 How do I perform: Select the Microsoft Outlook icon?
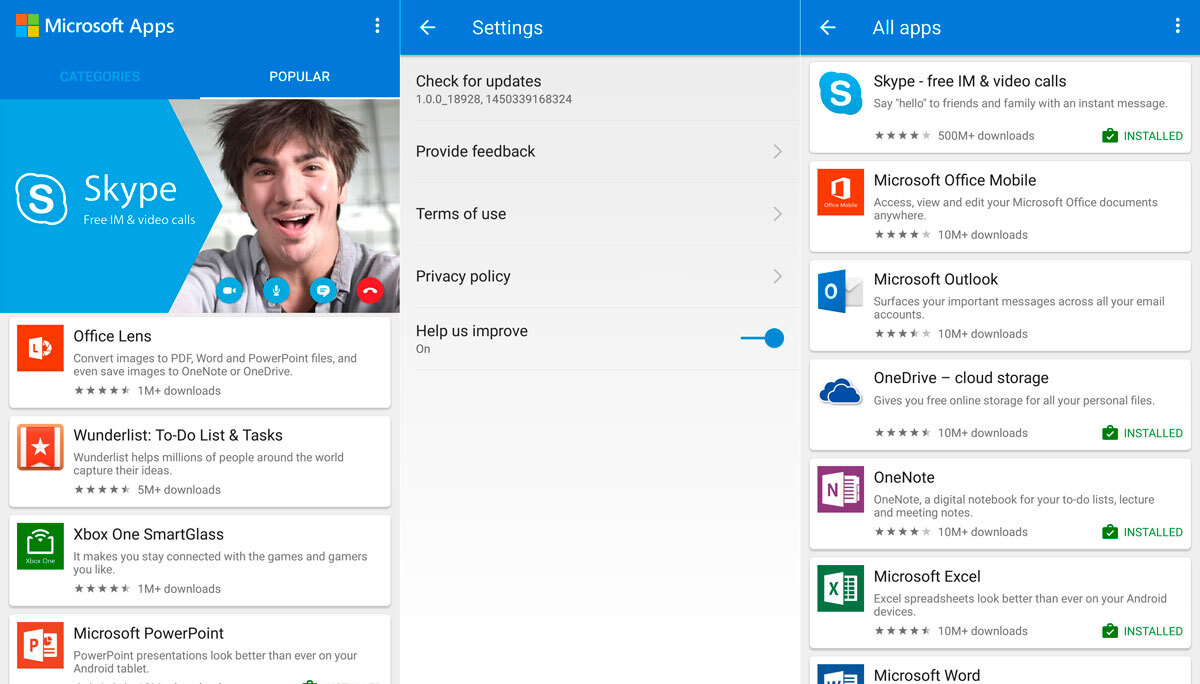[840, 291]
